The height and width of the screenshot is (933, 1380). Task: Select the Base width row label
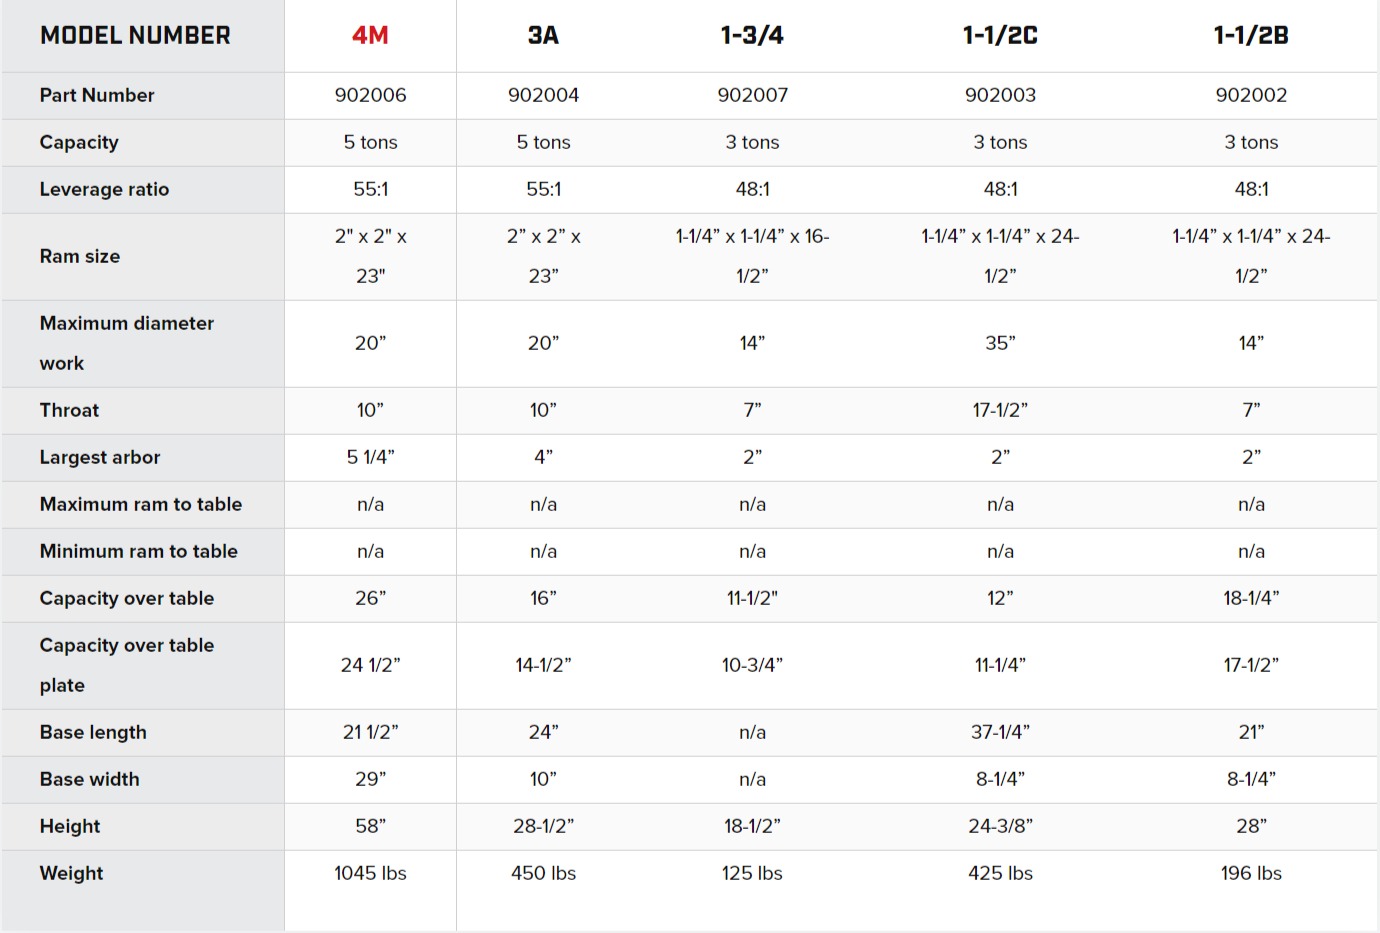90,779
